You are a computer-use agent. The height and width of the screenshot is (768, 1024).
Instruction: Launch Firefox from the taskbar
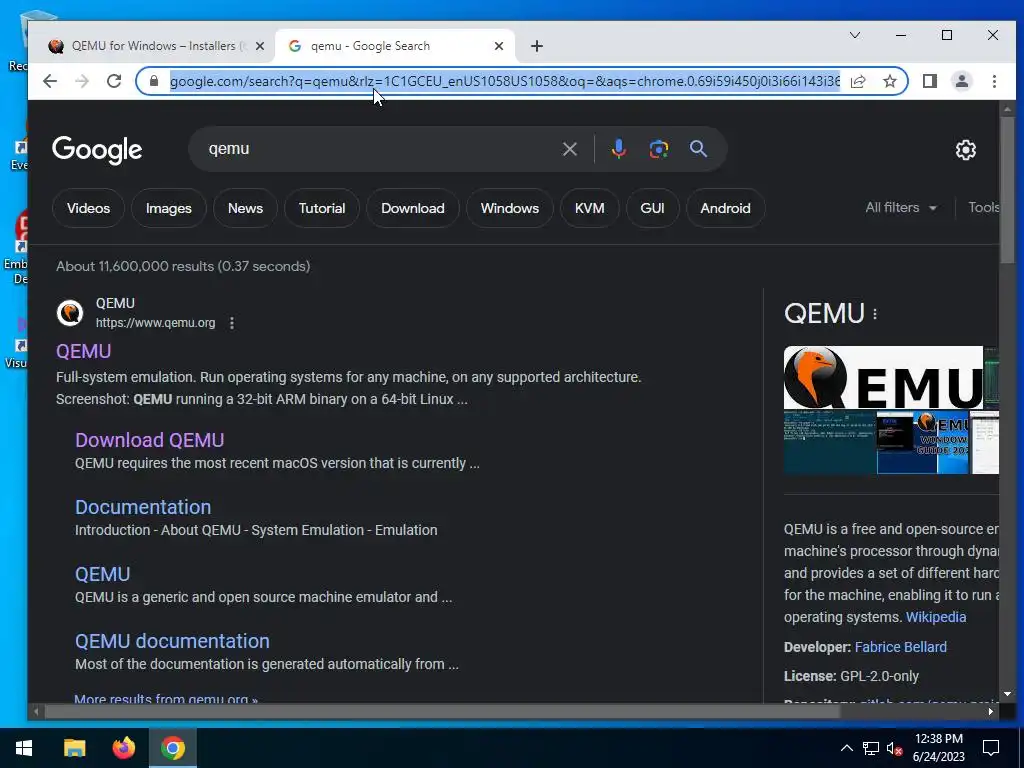(x=123, y=748)
